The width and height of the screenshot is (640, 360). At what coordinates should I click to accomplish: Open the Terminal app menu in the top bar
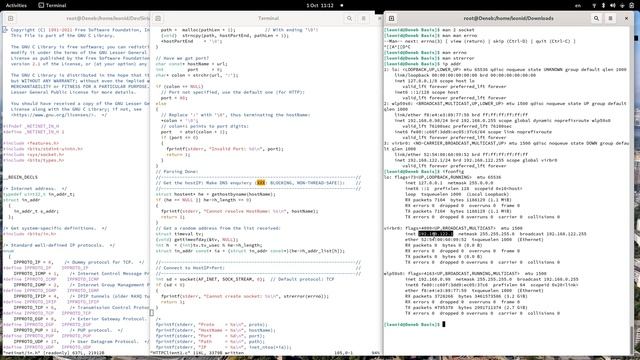tap(52, 5)
